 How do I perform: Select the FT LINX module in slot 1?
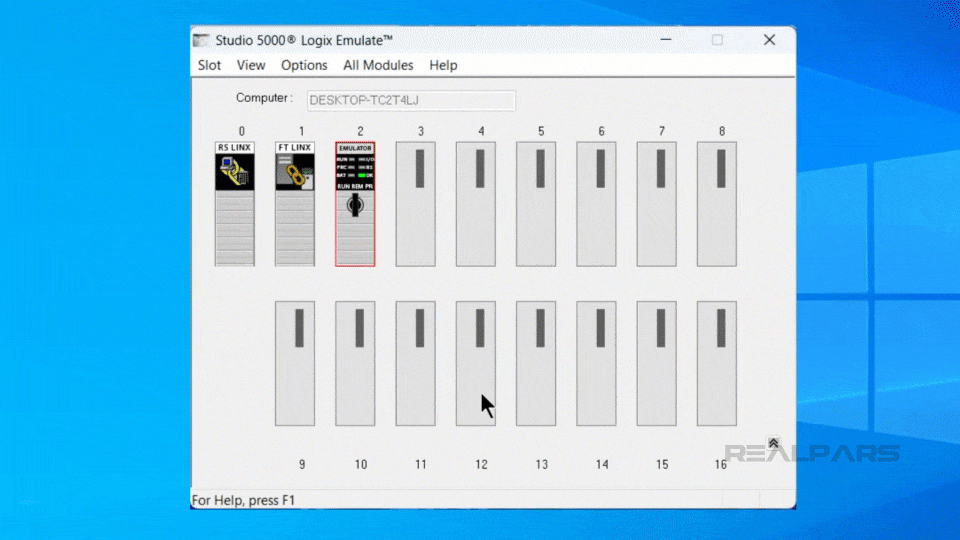(x=294, y=204)
